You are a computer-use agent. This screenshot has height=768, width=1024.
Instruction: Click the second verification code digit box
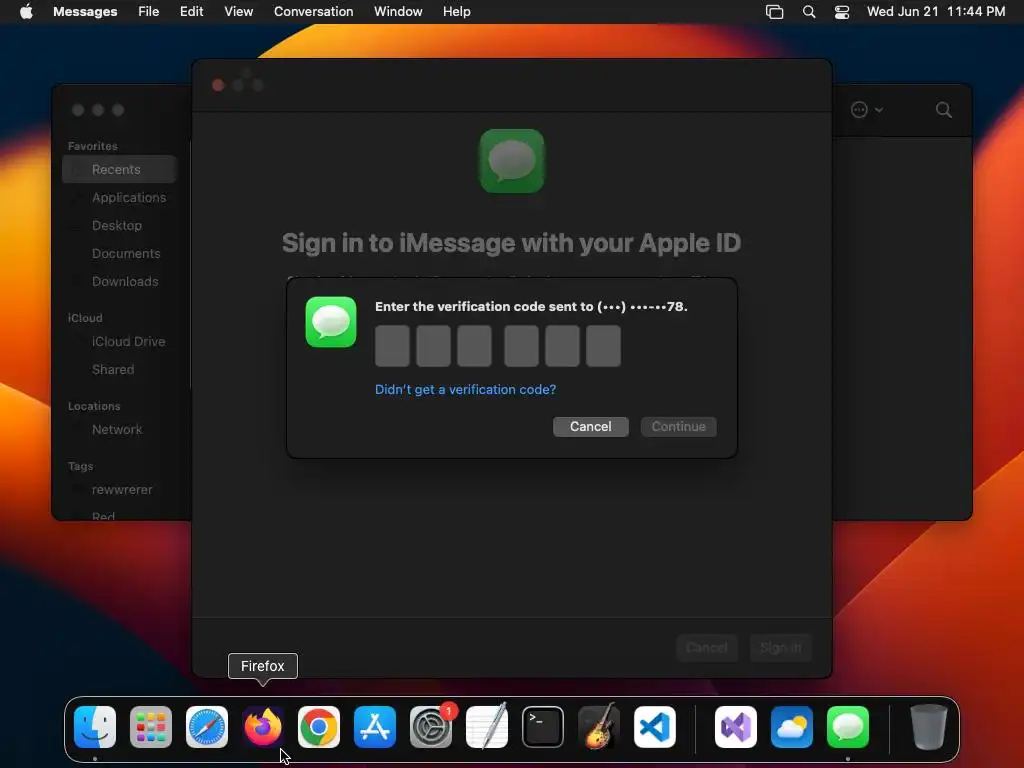click(x=434, y=346)
